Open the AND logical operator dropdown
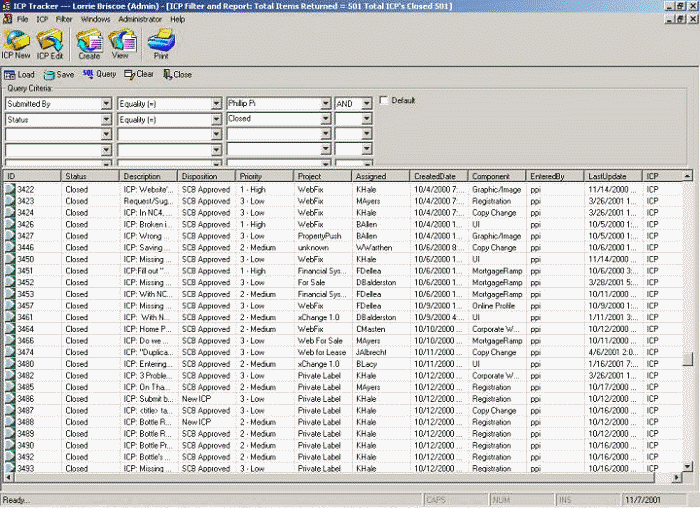The image size is (700, 508). [x=366, y=104]
